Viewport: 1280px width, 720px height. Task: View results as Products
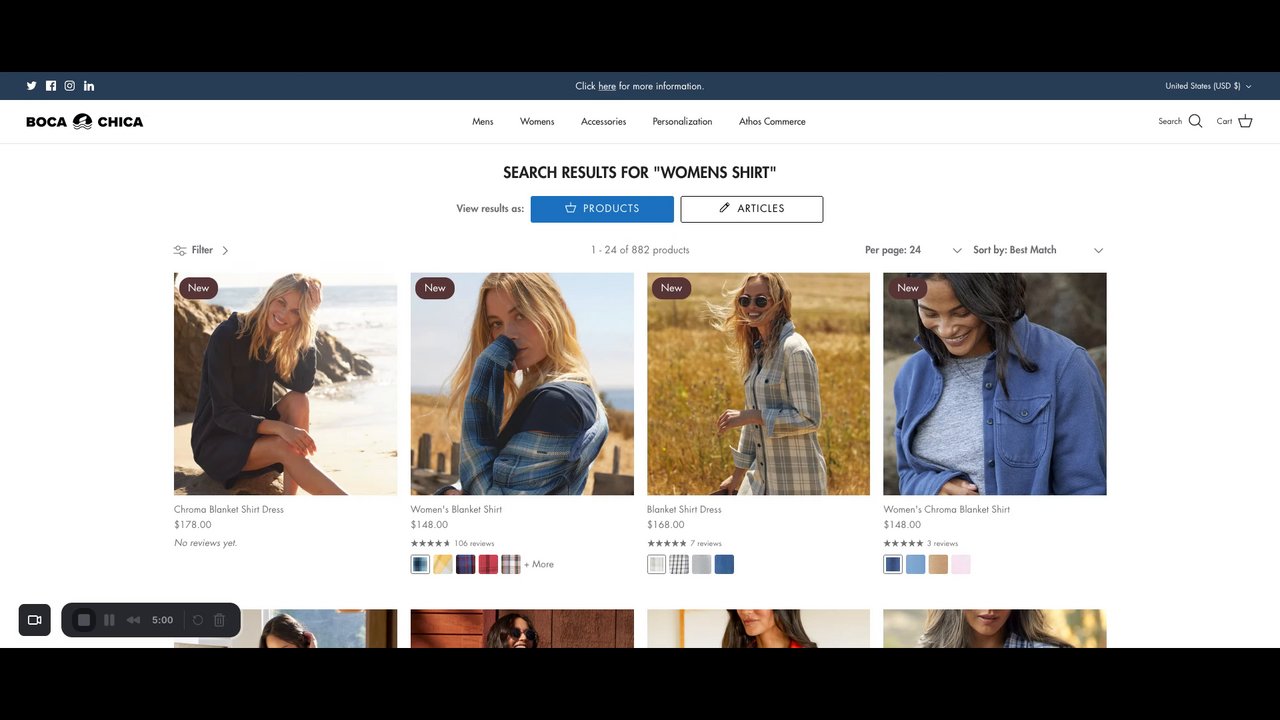(x=602, y=209)
